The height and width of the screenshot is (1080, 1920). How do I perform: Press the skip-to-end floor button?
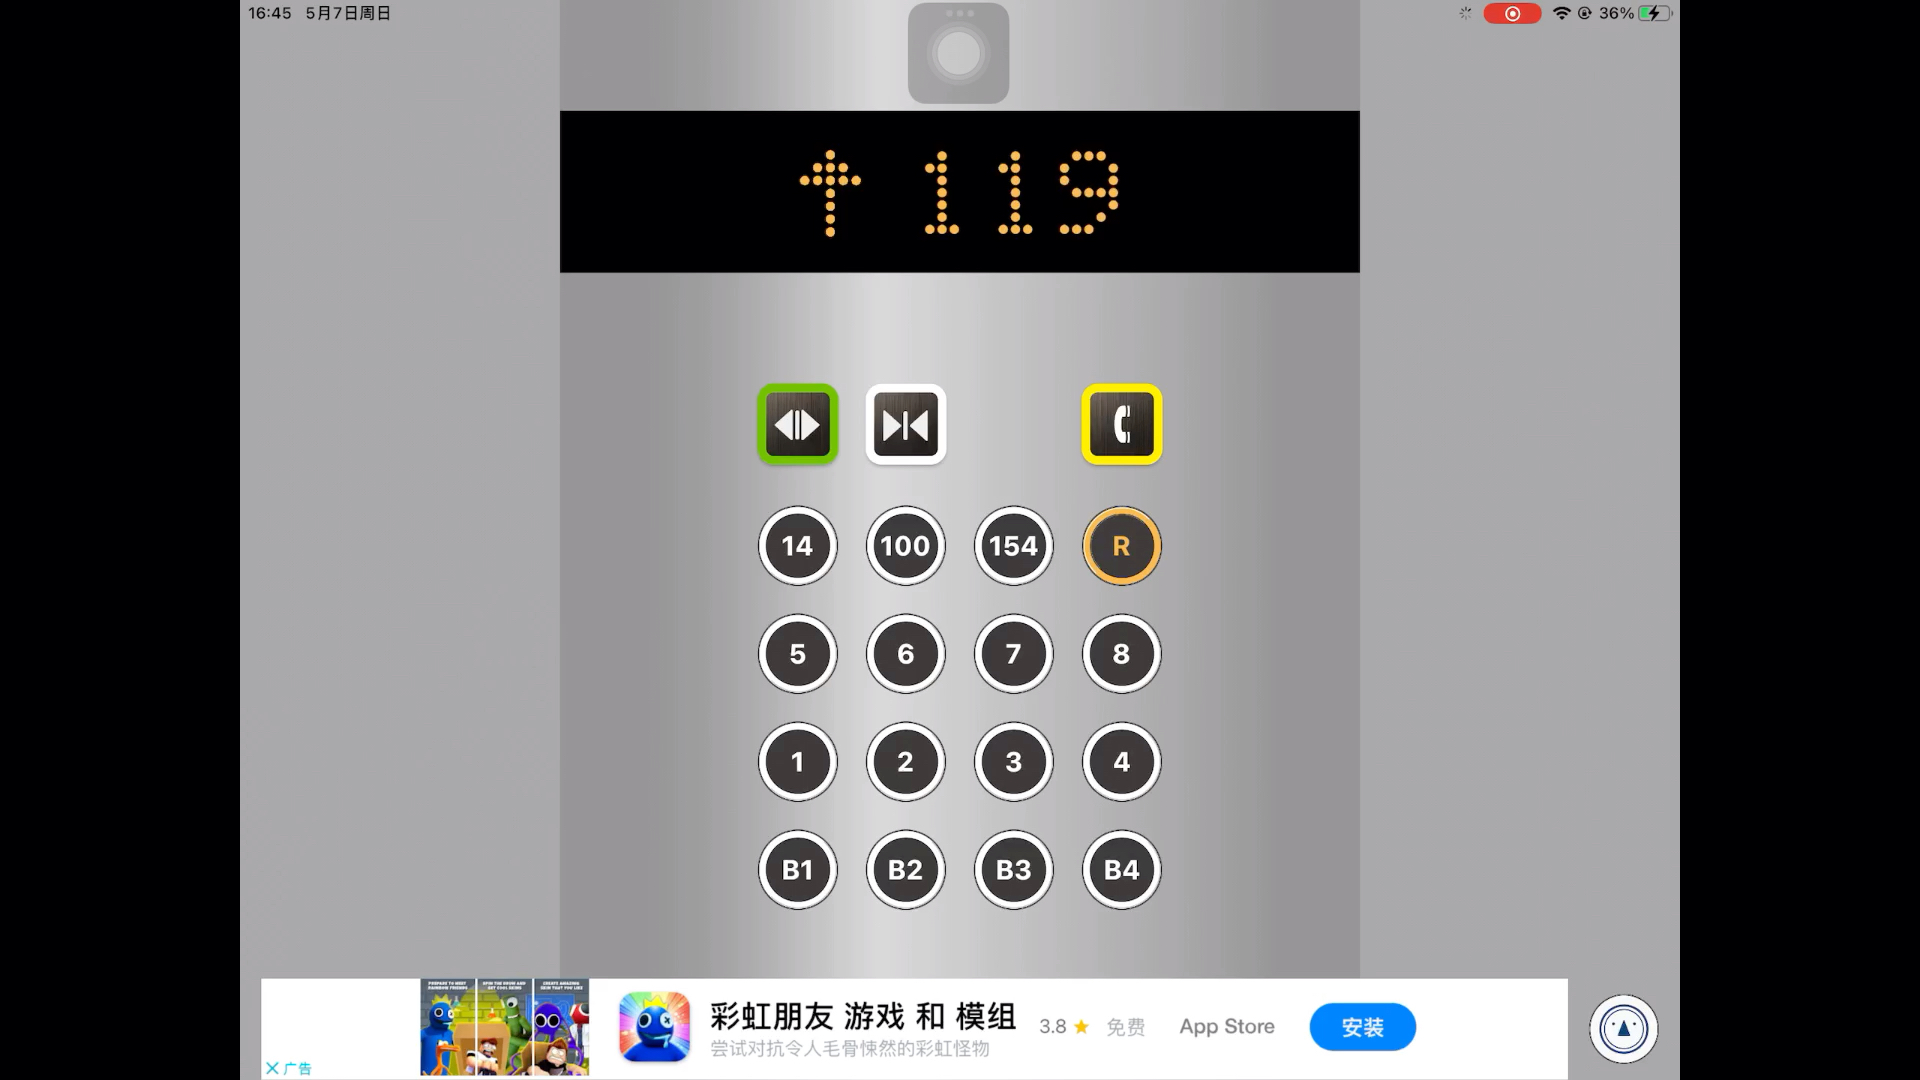coord(905,423)
